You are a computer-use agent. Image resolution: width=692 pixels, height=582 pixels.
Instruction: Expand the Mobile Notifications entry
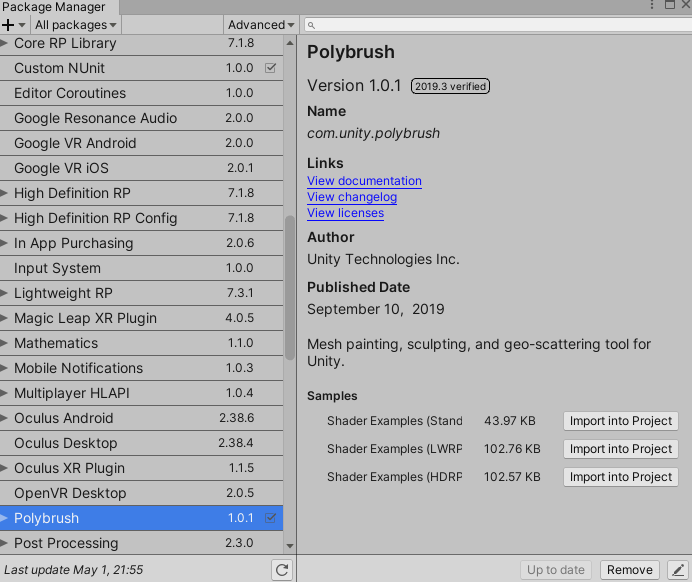tap(4, 368)
